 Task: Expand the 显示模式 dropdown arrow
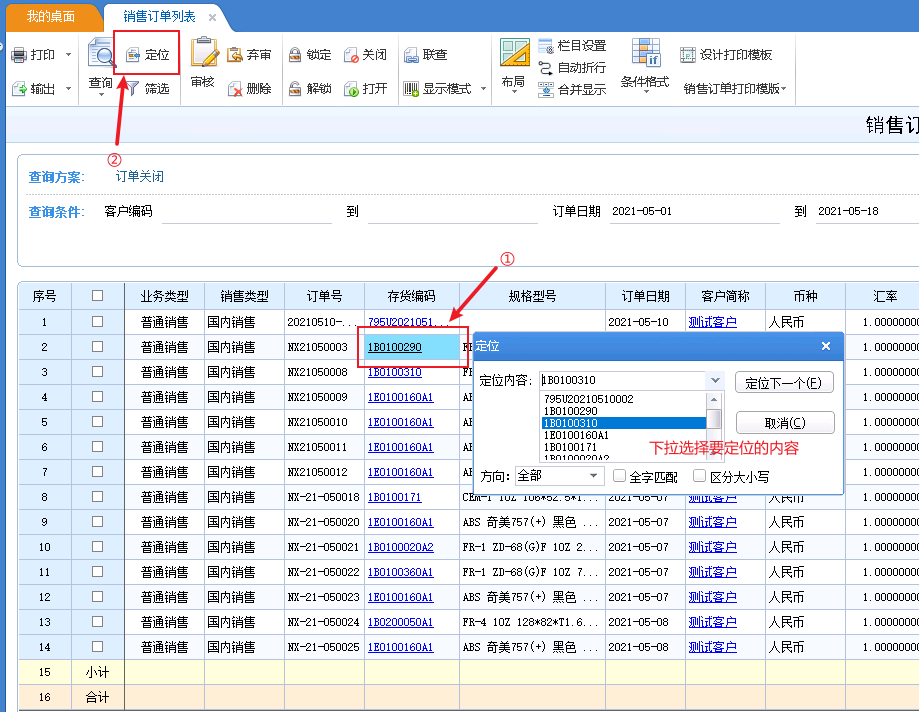click(x=484, y=89)
